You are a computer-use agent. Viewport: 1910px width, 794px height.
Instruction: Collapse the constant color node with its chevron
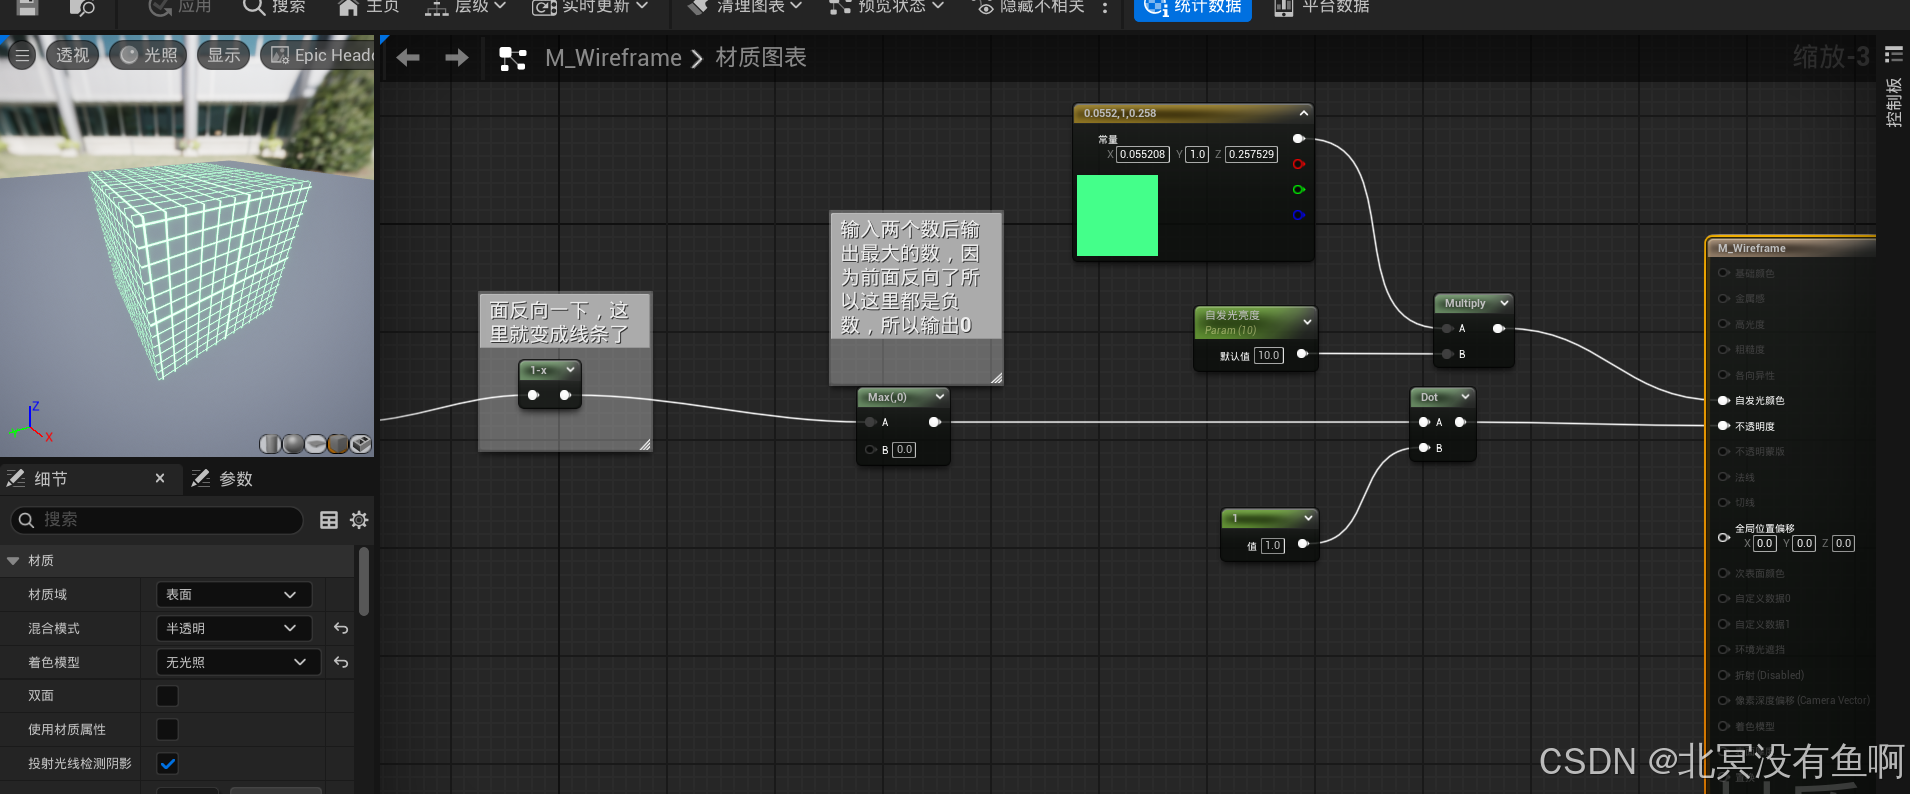[x=1304, y=113]
